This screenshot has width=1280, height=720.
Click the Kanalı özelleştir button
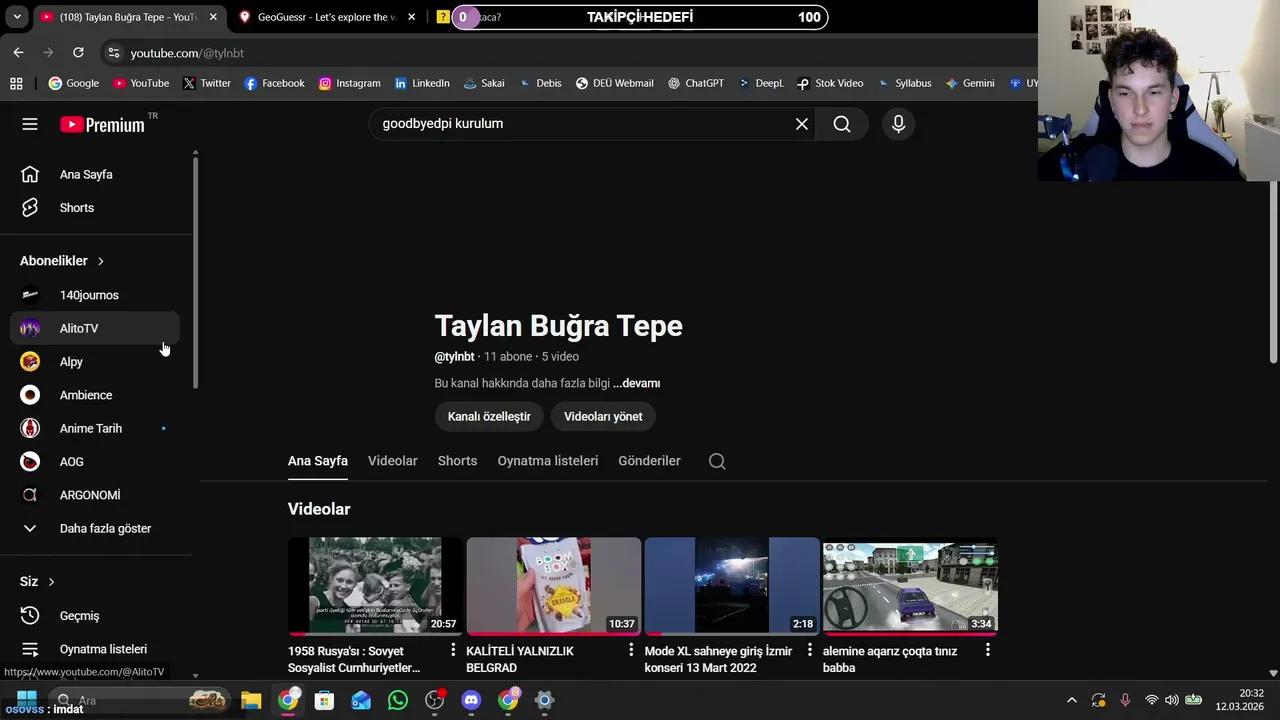point(489,416)
